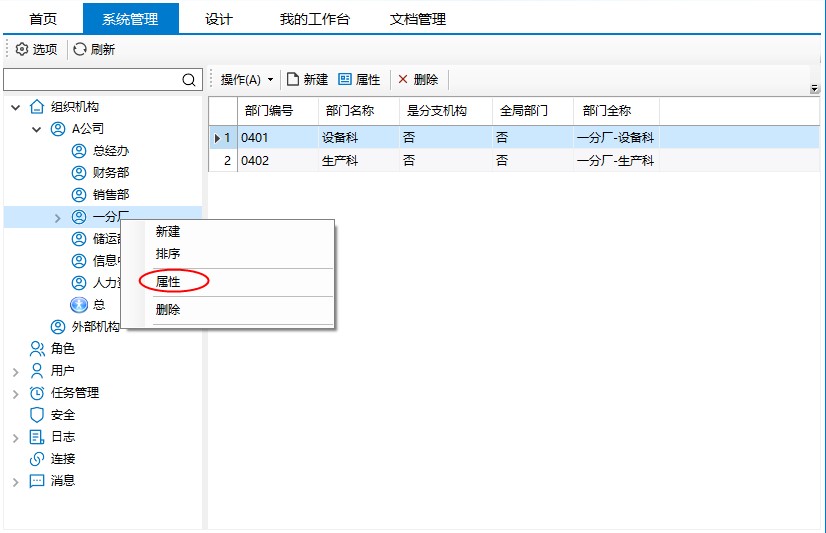826x533 pixels.
Task: Click the 安全 shield icon
Action: (36, 415)
